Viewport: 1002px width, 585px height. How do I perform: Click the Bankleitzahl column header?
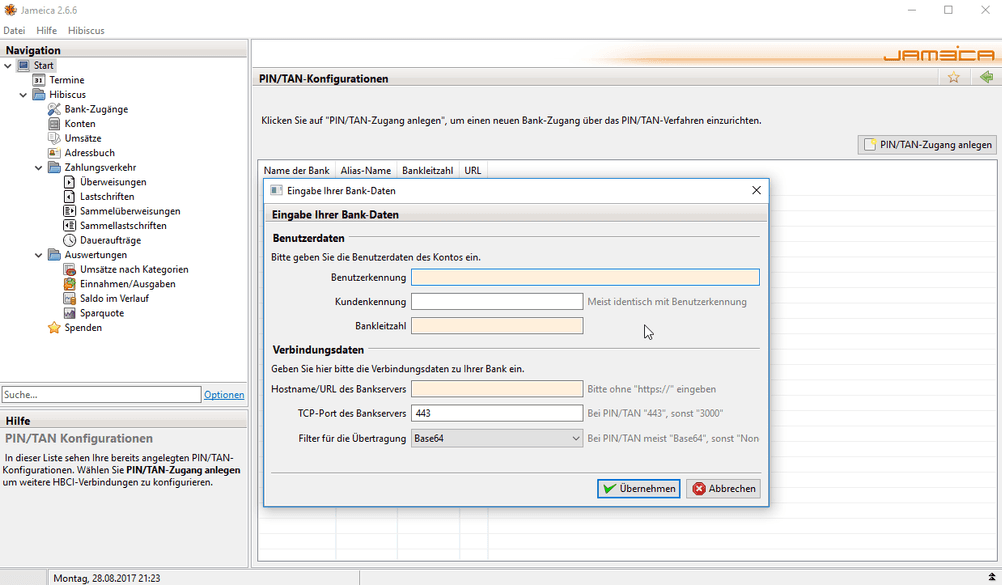pos(428,171)
